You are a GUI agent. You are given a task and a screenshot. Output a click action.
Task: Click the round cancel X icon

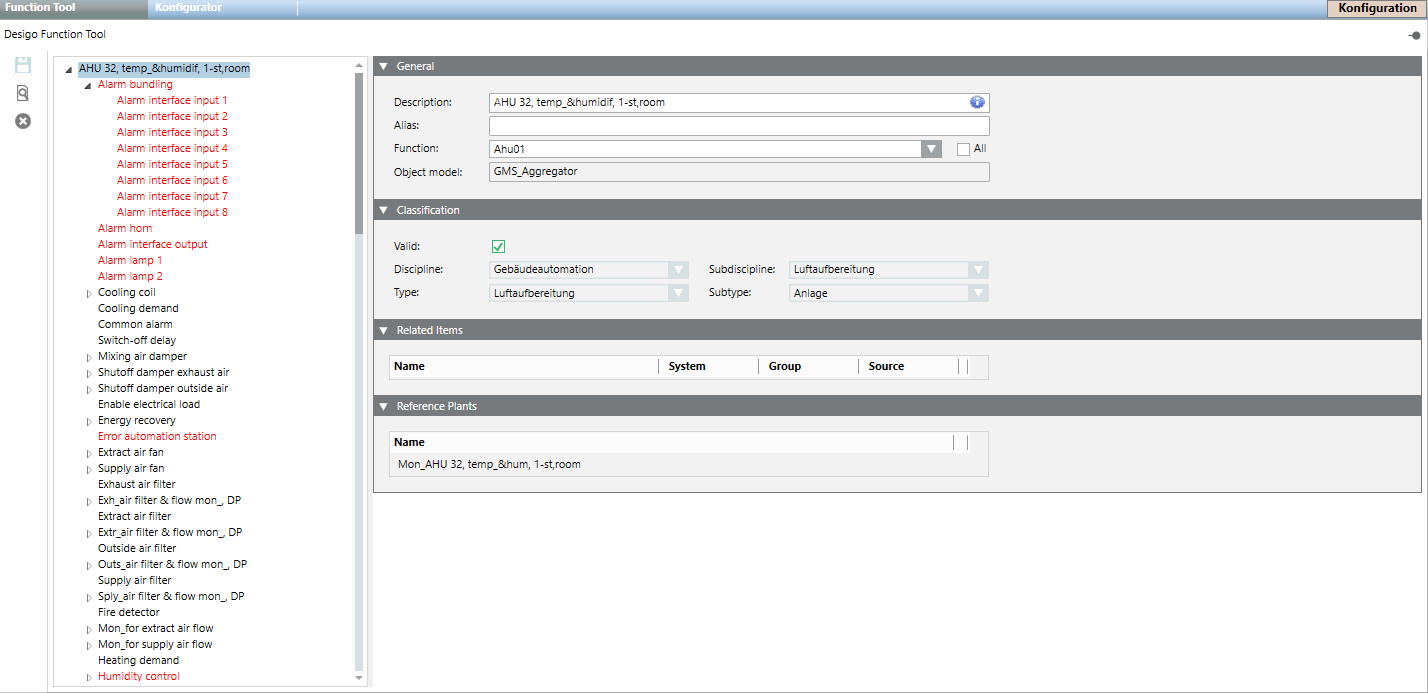pos(22,121)
